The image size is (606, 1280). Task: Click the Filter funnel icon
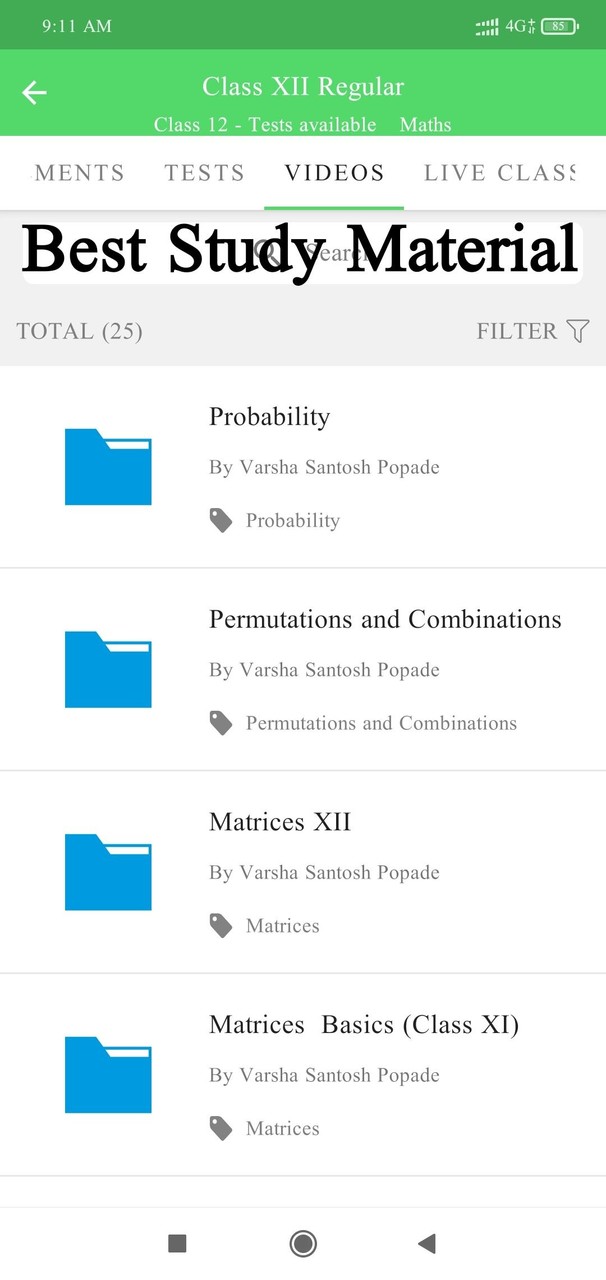(x=578, y=330)
